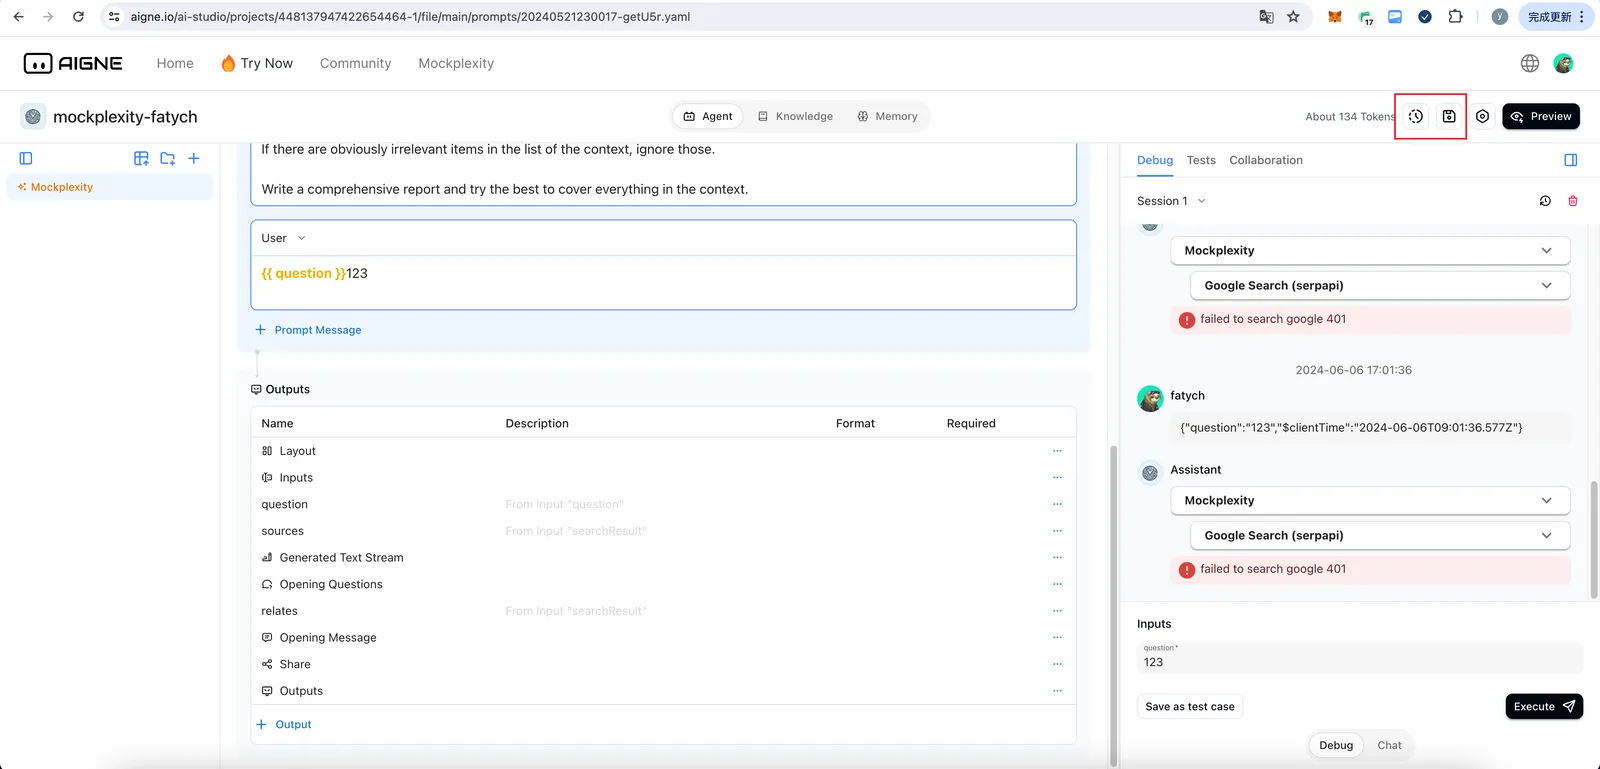Viewport: 1600px width, 769px height.
Task: Click the mockplexity-fatych project icon
Action: (33, 117)
